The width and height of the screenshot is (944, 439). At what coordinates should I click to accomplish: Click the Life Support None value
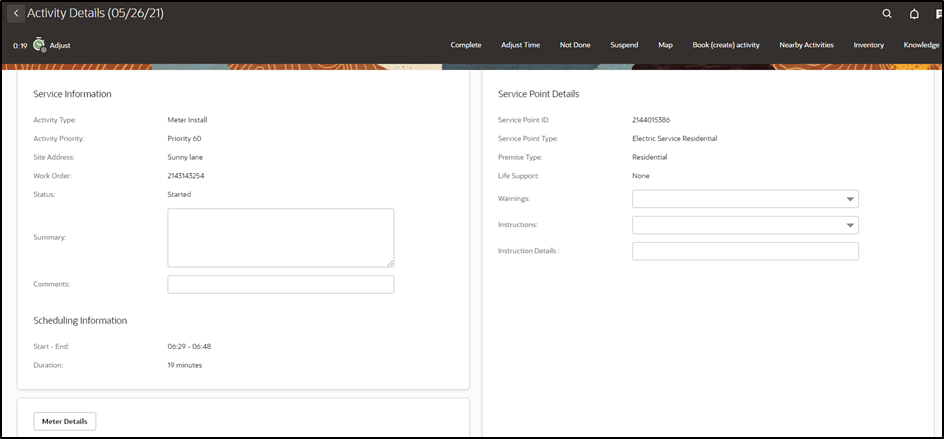tap(641, 176)
